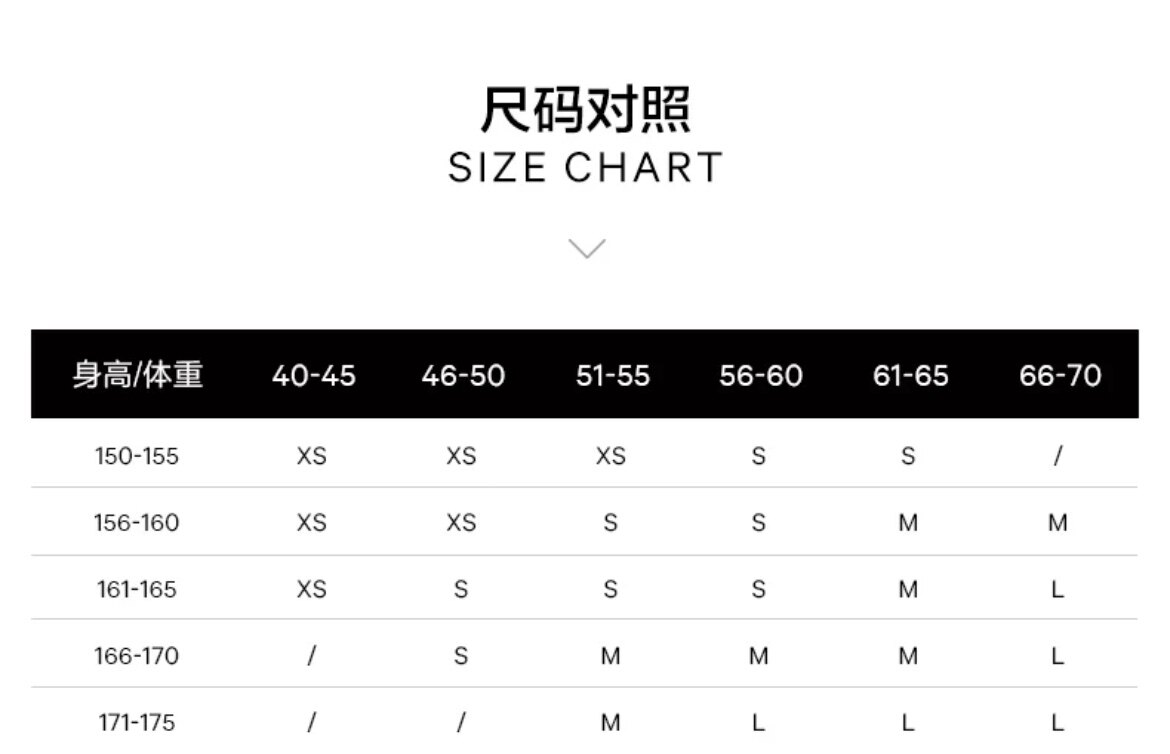1170x754 pixels.
Task: Click the 身高/体重 header cell
Action: [138, 375]
